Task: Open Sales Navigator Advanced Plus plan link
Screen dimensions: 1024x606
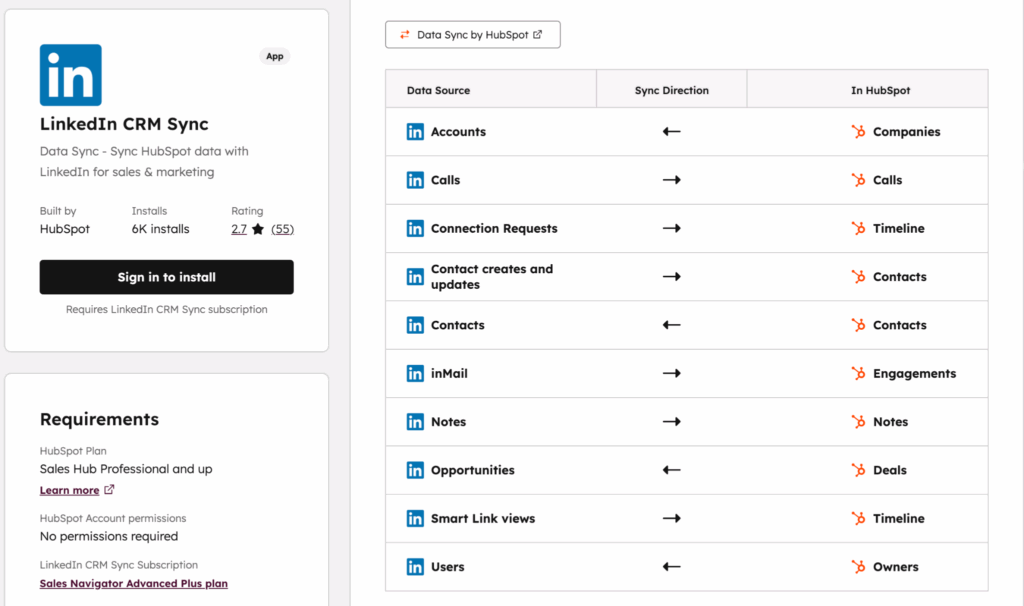Action: pyautogui.click(x=133, y=583)
